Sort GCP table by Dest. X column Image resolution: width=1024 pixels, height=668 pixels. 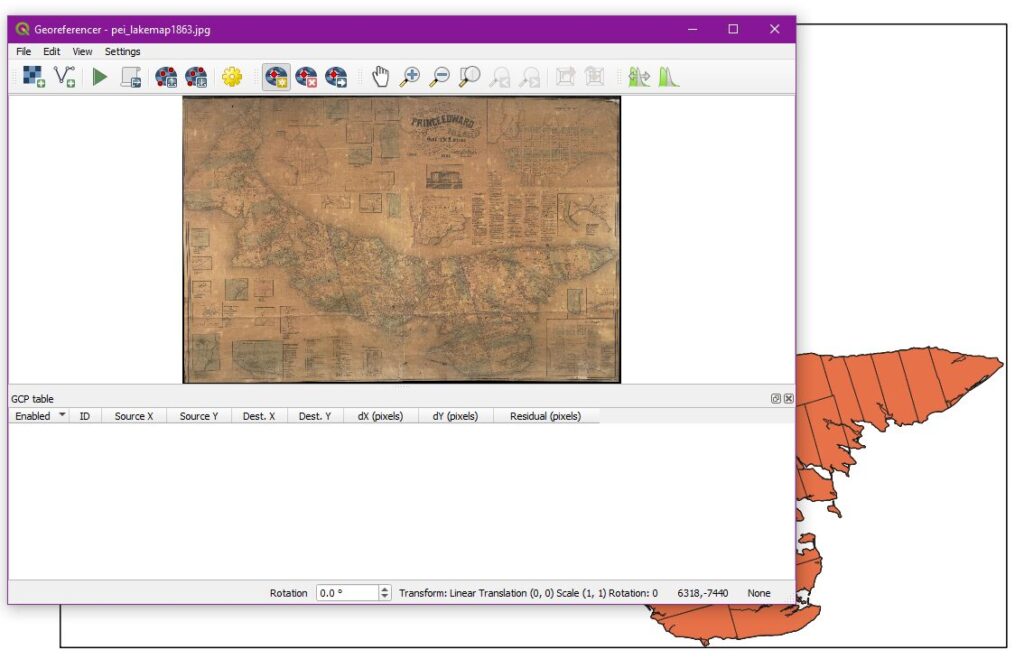pyautogui.click(x=259, y=416)
